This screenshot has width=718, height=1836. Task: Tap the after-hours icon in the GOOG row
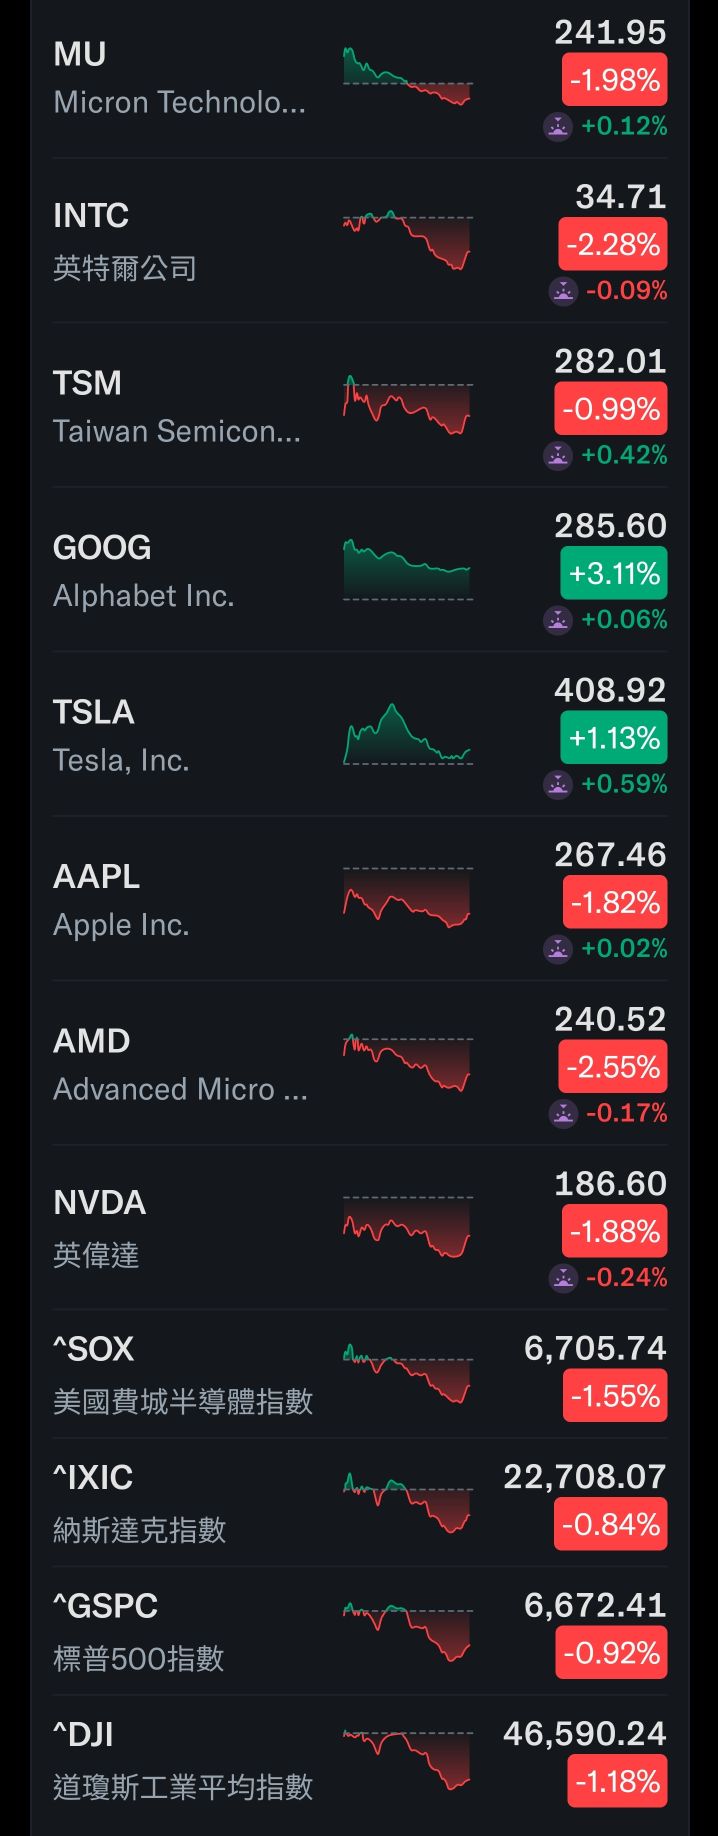click(x=557, y=620)
